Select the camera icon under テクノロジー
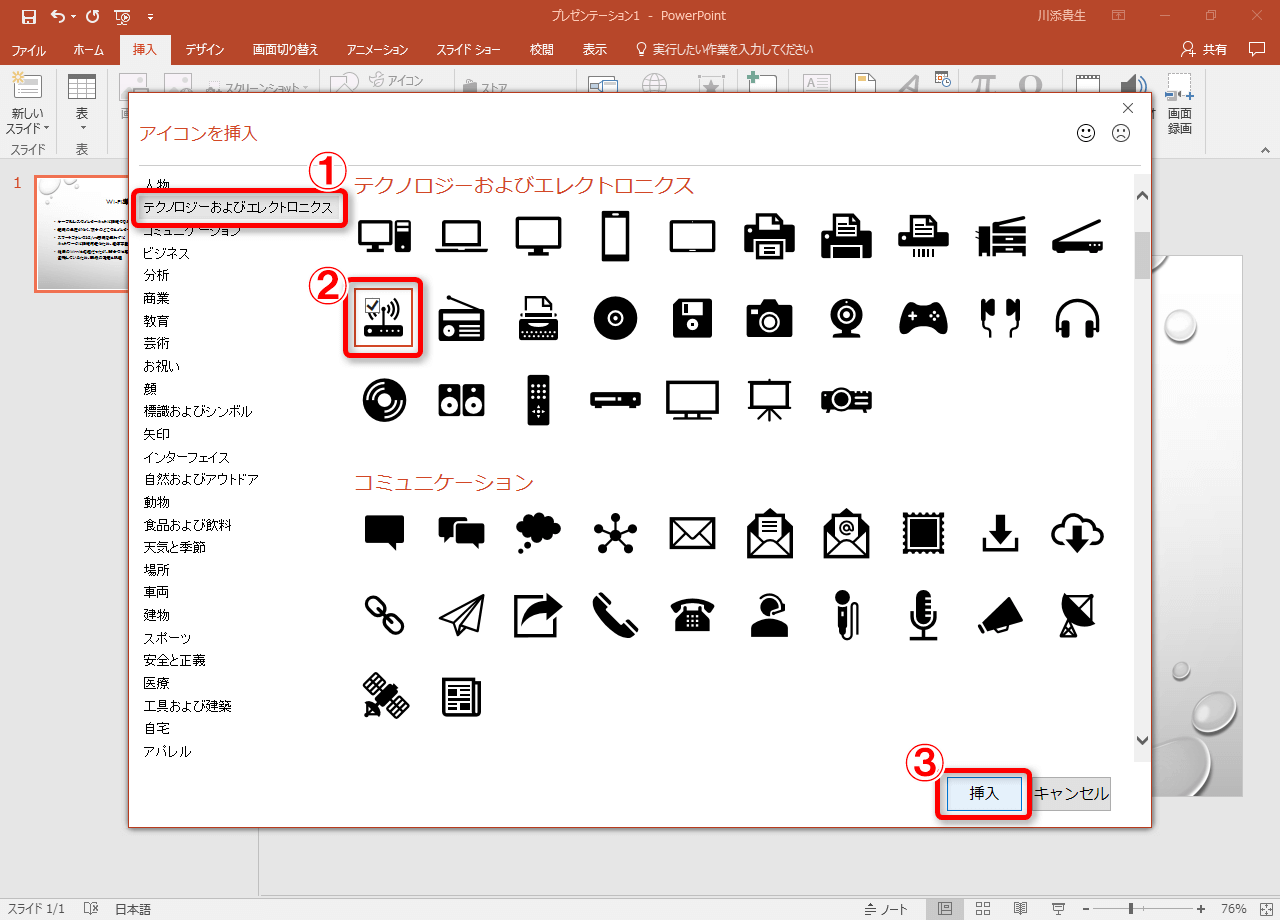 coord(769,317)
